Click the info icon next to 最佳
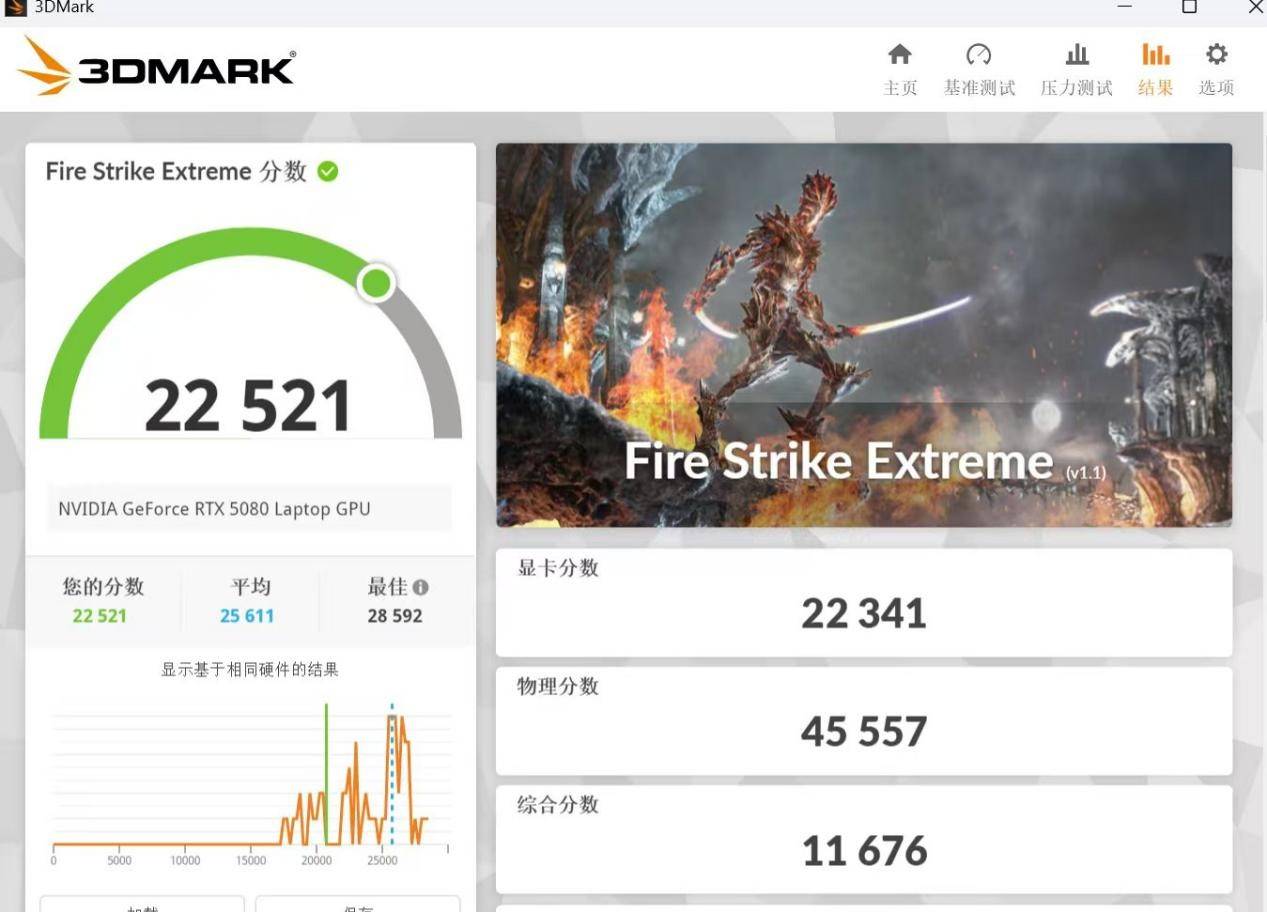The height and width of the screenshot is (912, 1267). 421,587
